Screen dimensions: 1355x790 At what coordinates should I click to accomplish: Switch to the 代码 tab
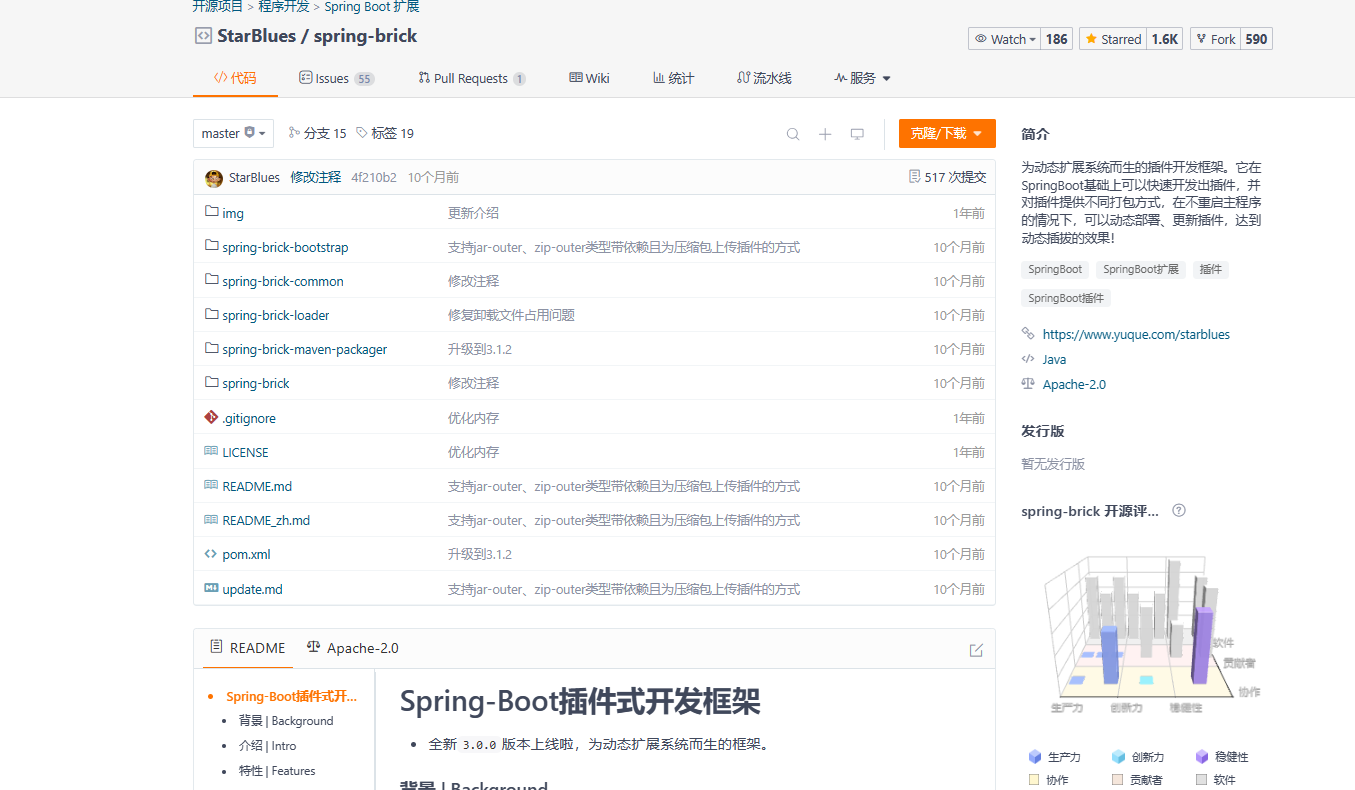pos(235,78)
